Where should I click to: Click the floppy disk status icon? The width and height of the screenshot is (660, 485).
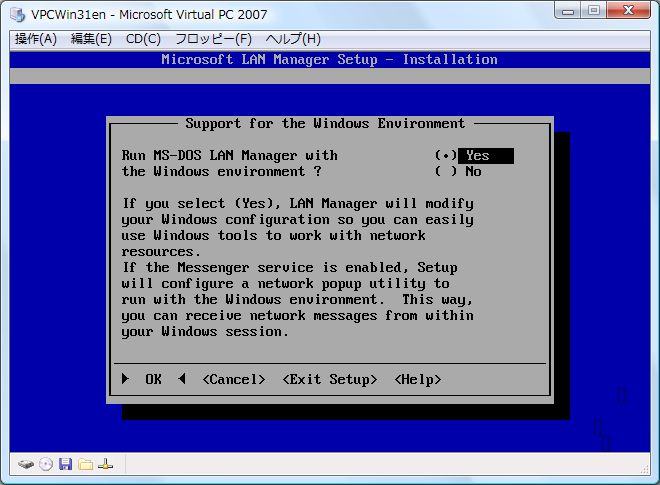pyautogui.click(x=66, y=465)
